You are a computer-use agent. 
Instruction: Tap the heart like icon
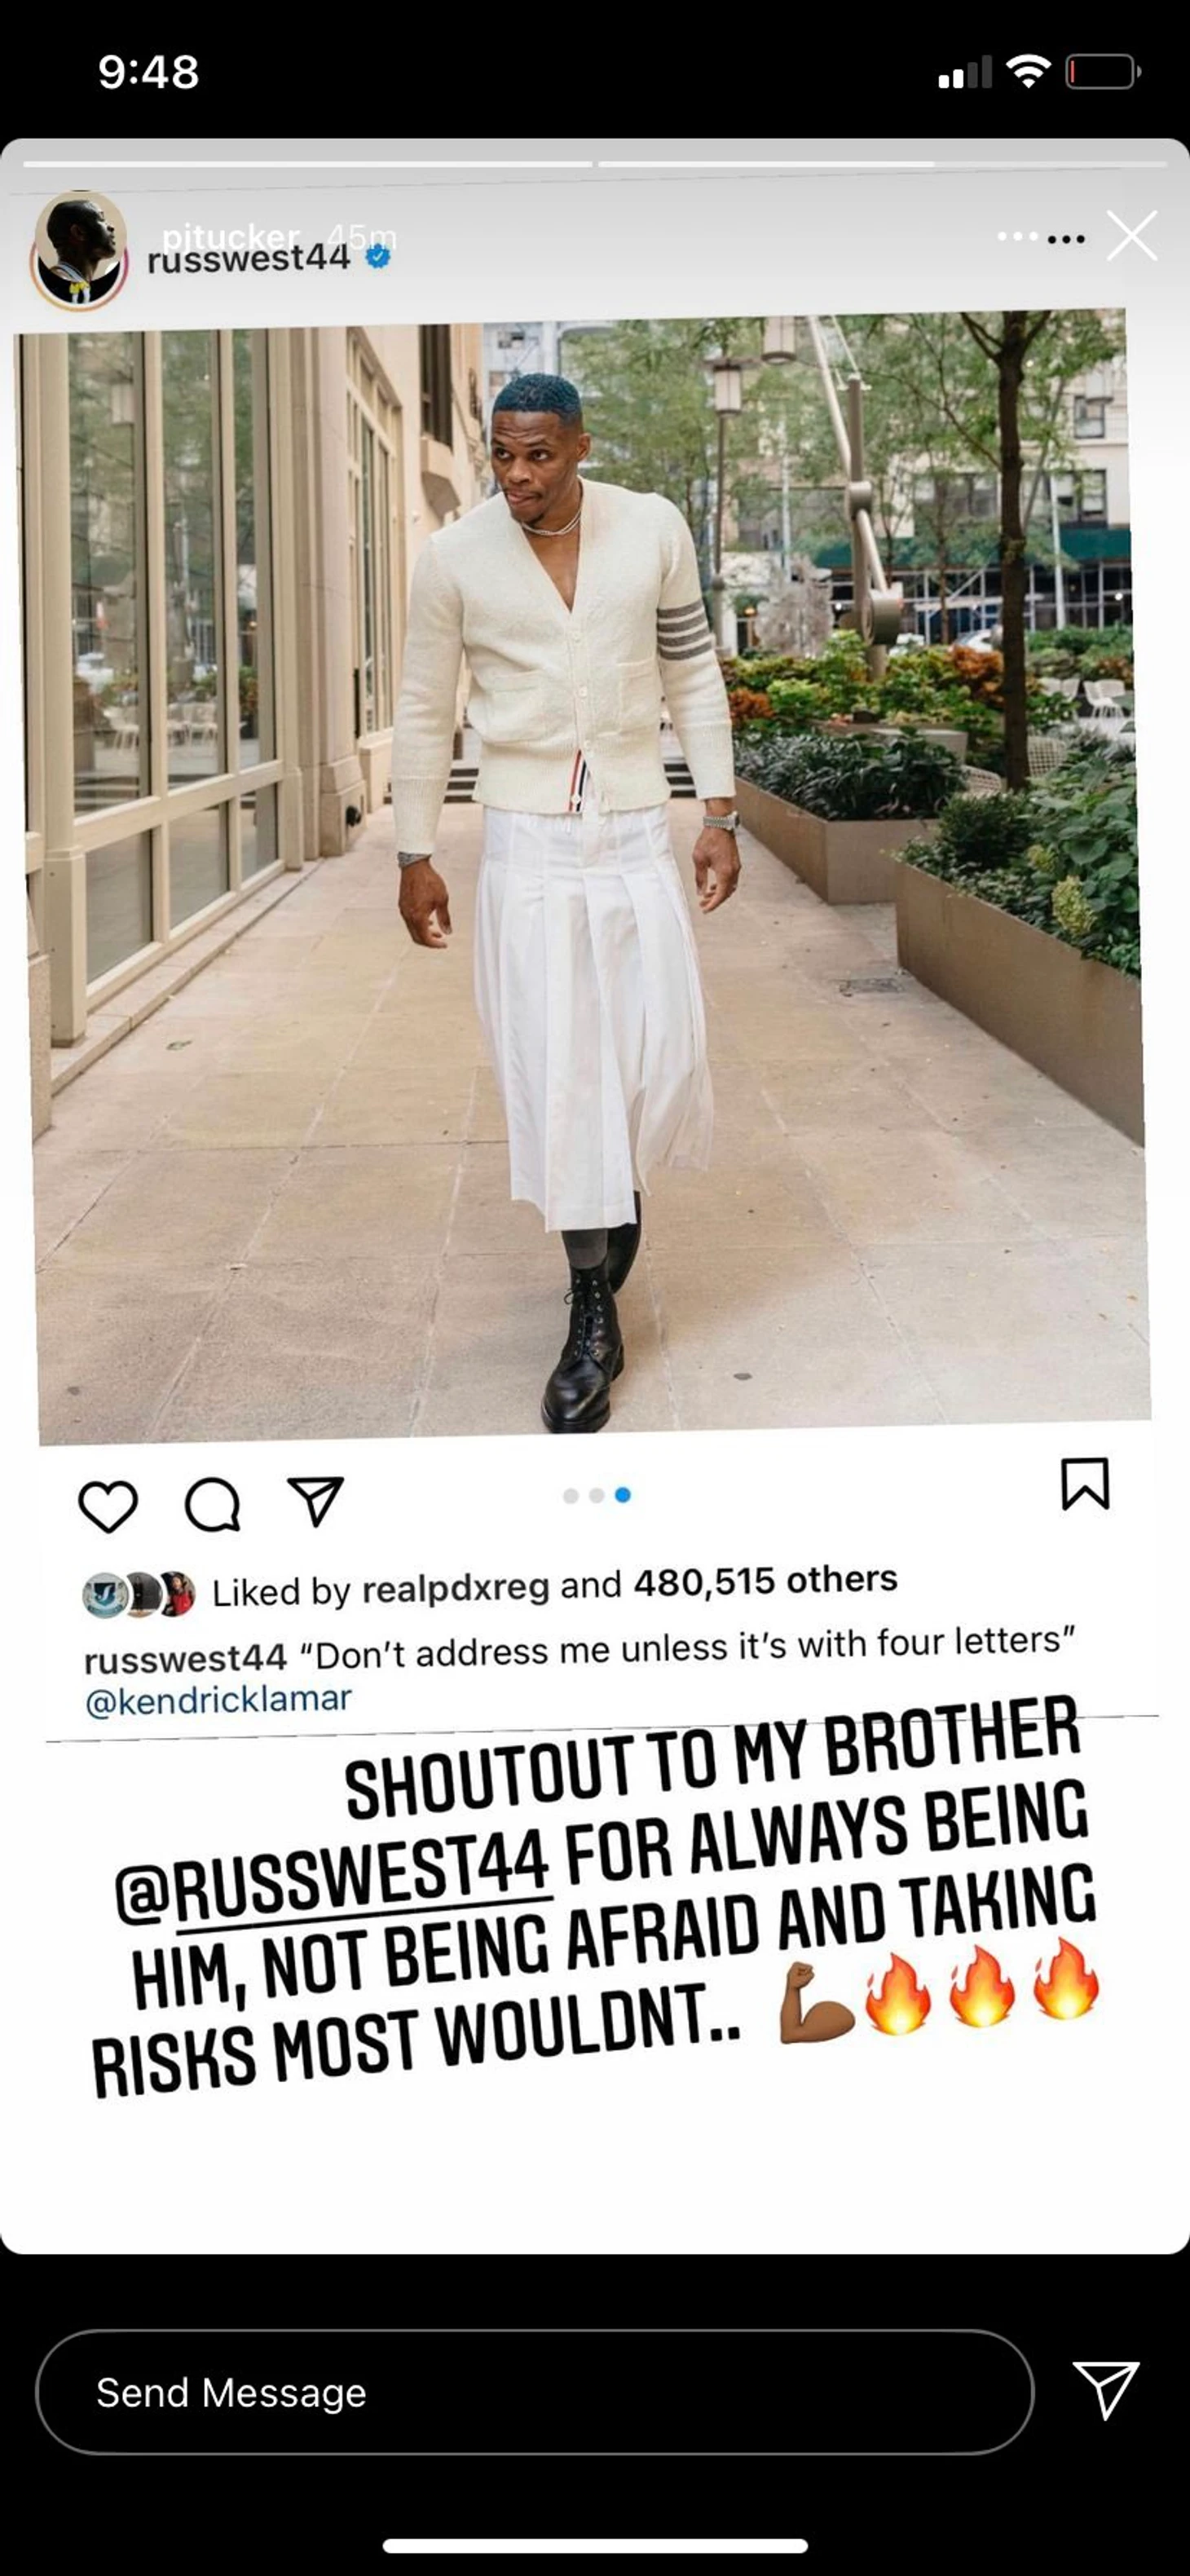tap(108, 1506)
